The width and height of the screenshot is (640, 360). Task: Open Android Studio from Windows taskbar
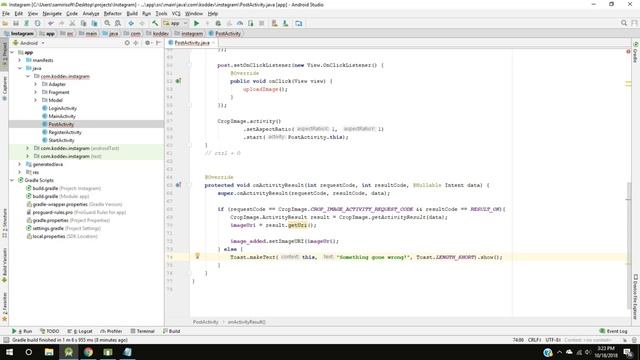click(69, 352)
